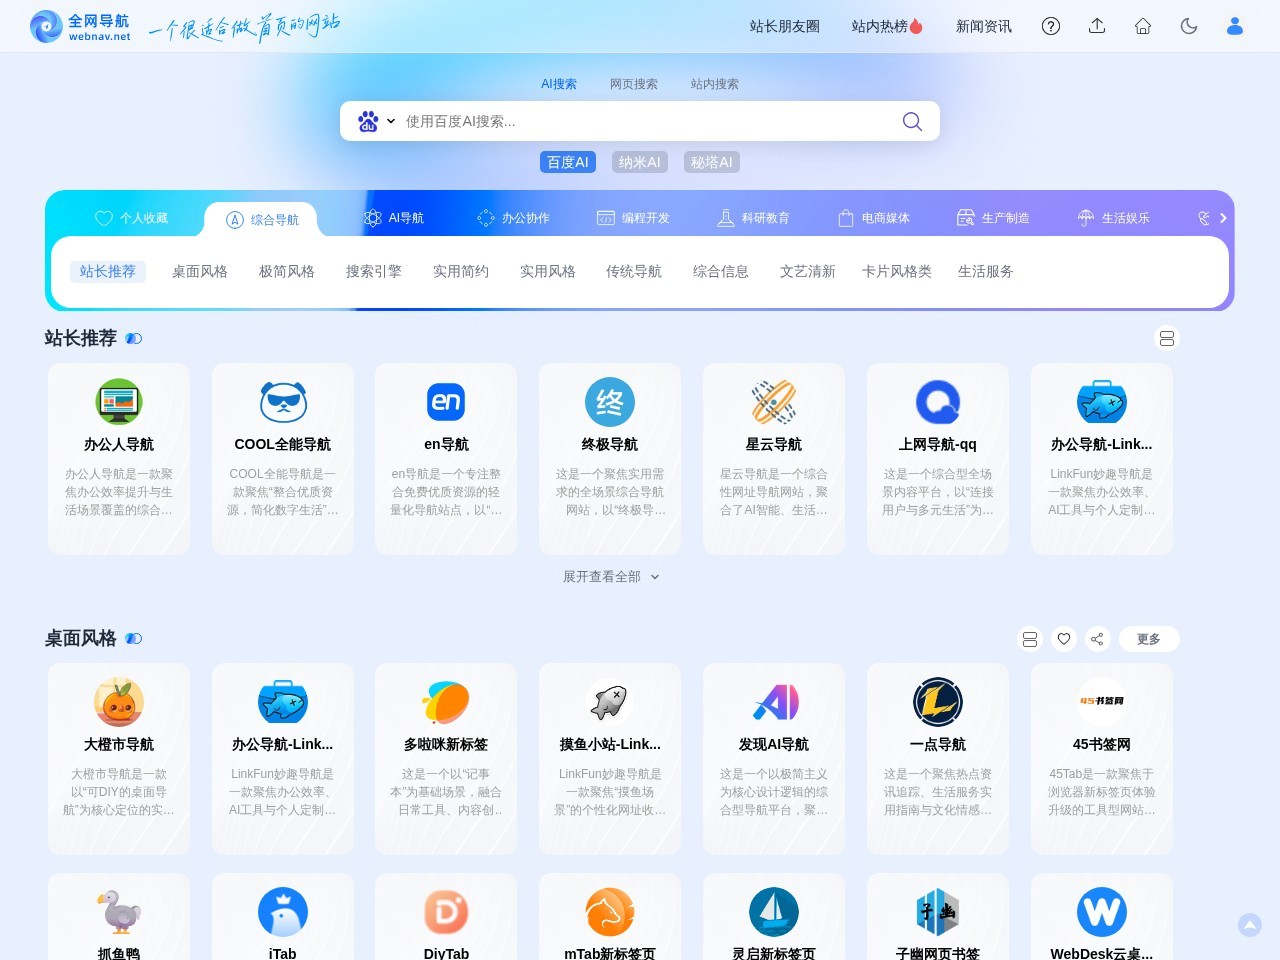The height and width of the screenshot is (960, 1280).
Task: Expand more categories with the right arrow chevron
Action: [x=1222, y=217]
